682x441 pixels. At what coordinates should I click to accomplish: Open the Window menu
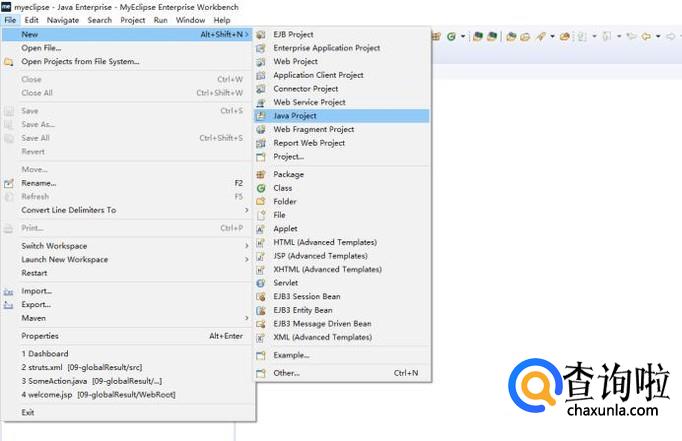(190, 20)
